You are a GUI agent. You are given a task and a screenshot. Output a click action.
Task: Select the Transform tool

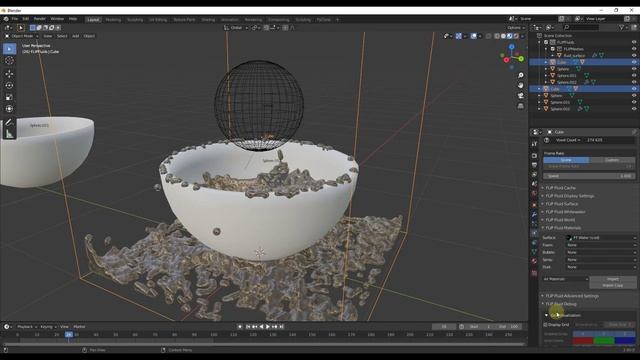pos(9,109)
